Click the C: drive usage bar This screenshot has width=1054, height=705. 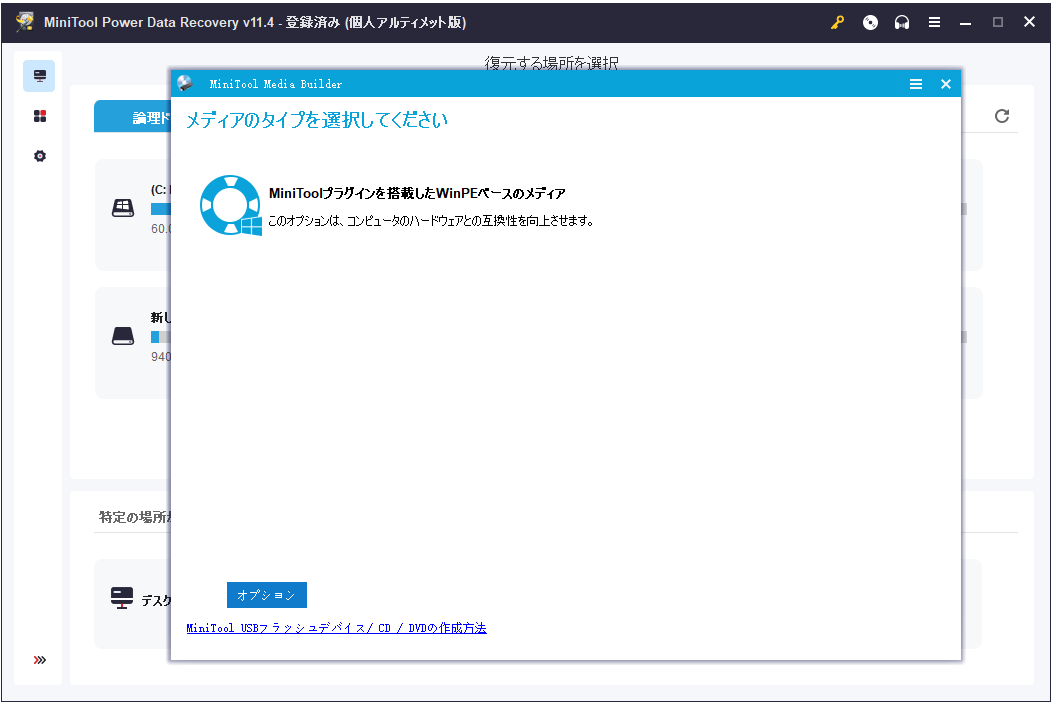click(x=160, y=208)
